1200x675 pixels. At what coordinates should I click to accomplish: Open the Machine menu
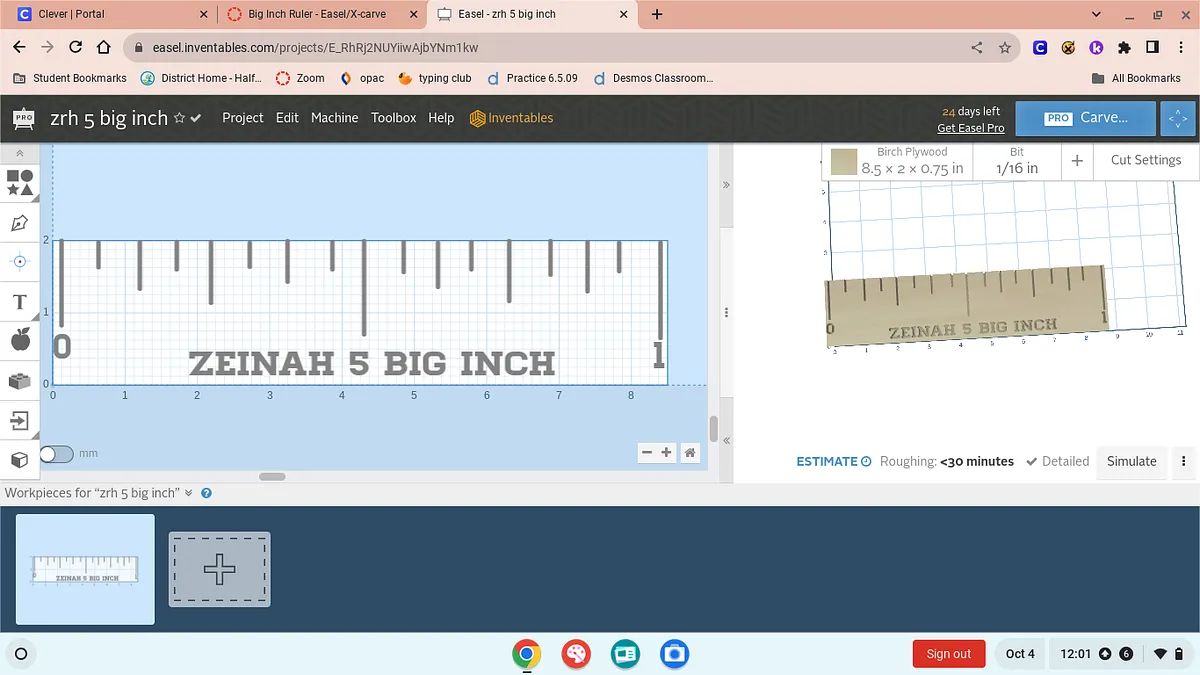(334, 118)
